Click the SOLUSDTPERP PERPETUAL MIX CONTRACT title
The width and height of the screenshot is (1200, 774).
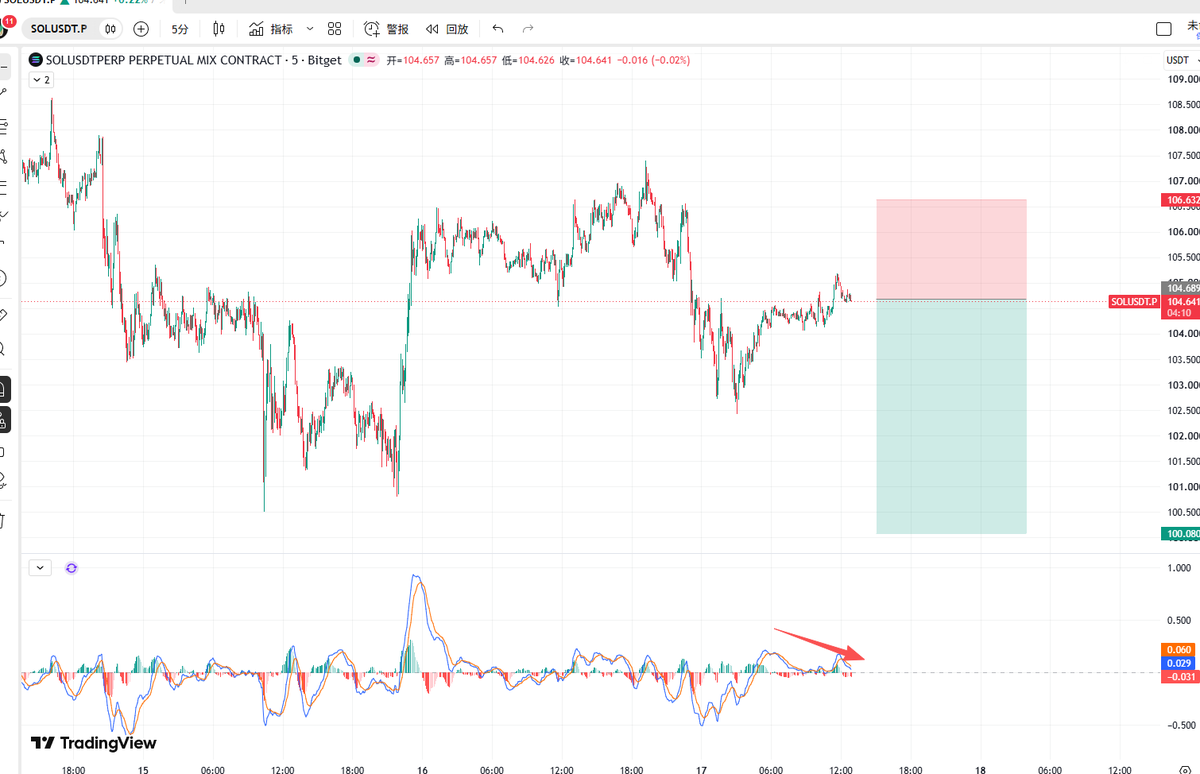tap(164, 60)
